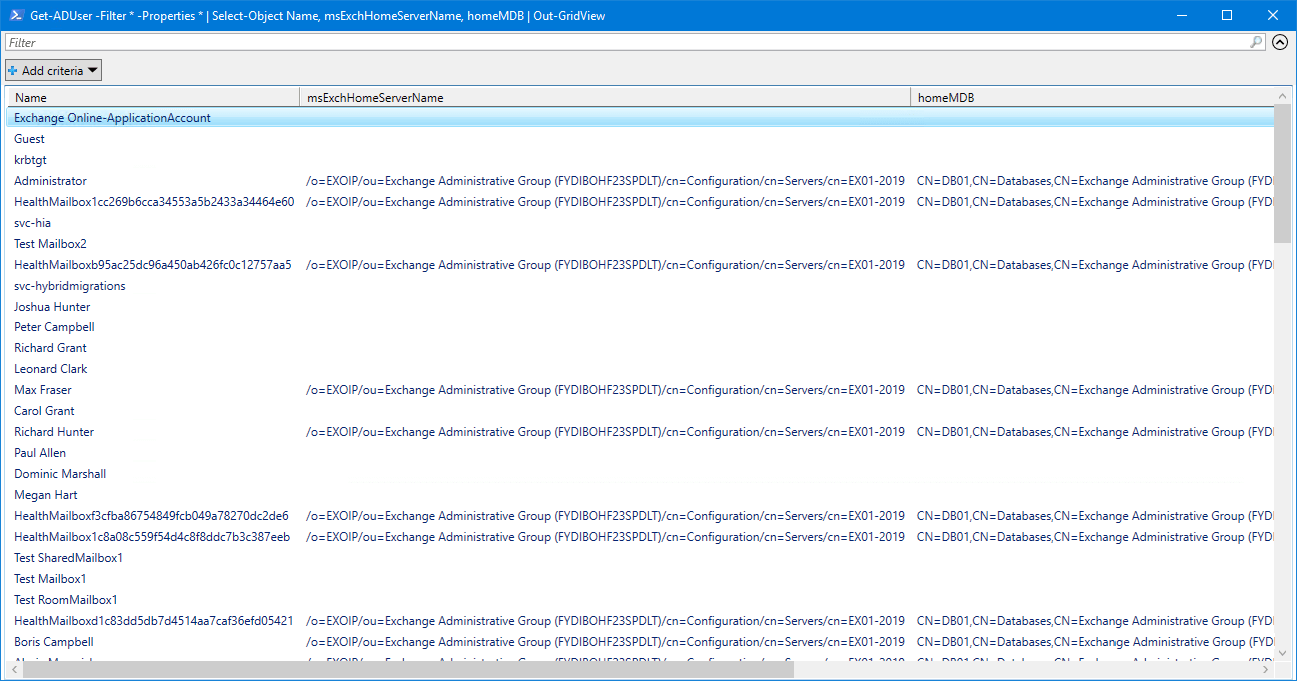Select the Paul Allen row
This screenshot has height=681, width=1297.
[640, 453]
